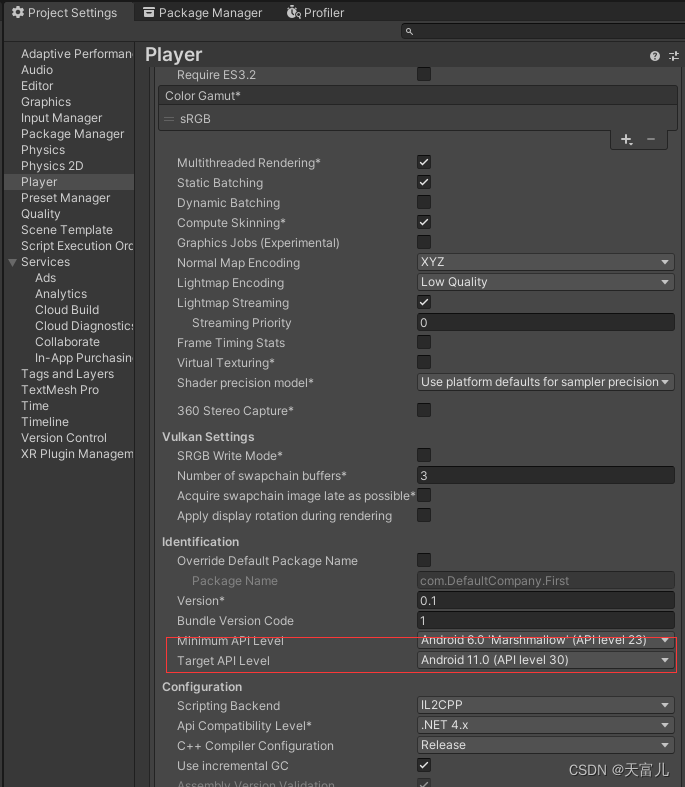Collapse the Services tree group
Viewport: 685px width, 787px height.
click(x=13, y=262)
